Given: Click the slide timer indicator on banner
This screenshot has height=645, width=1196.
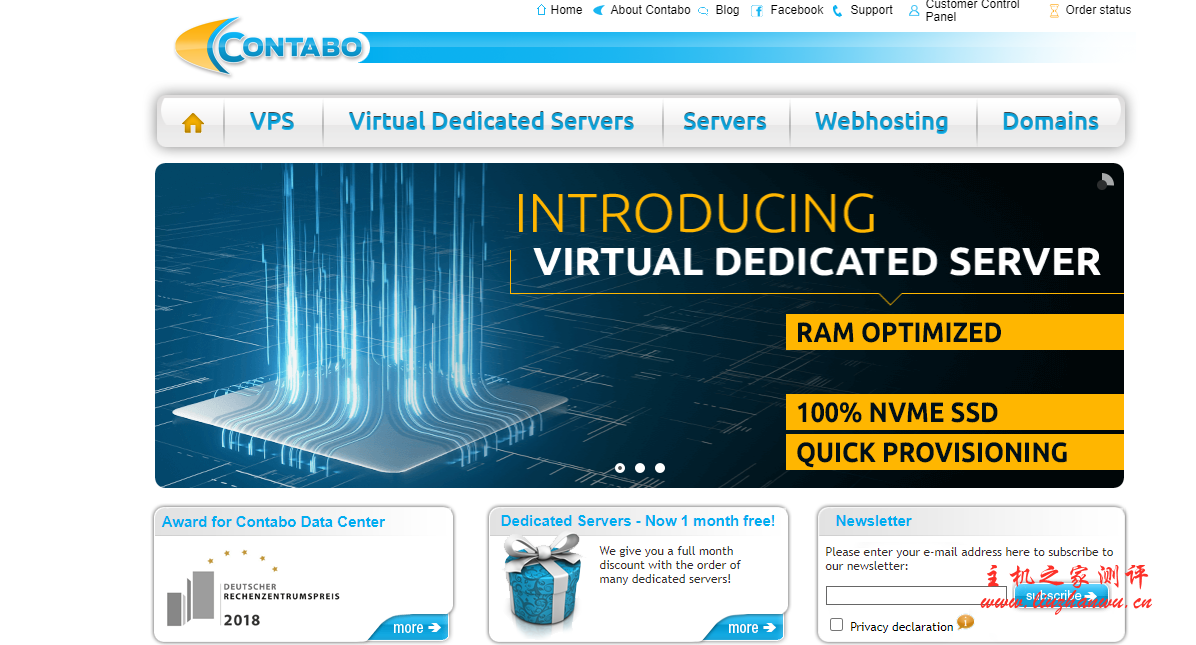Looking at the screenshot, I should [1105, 181].
